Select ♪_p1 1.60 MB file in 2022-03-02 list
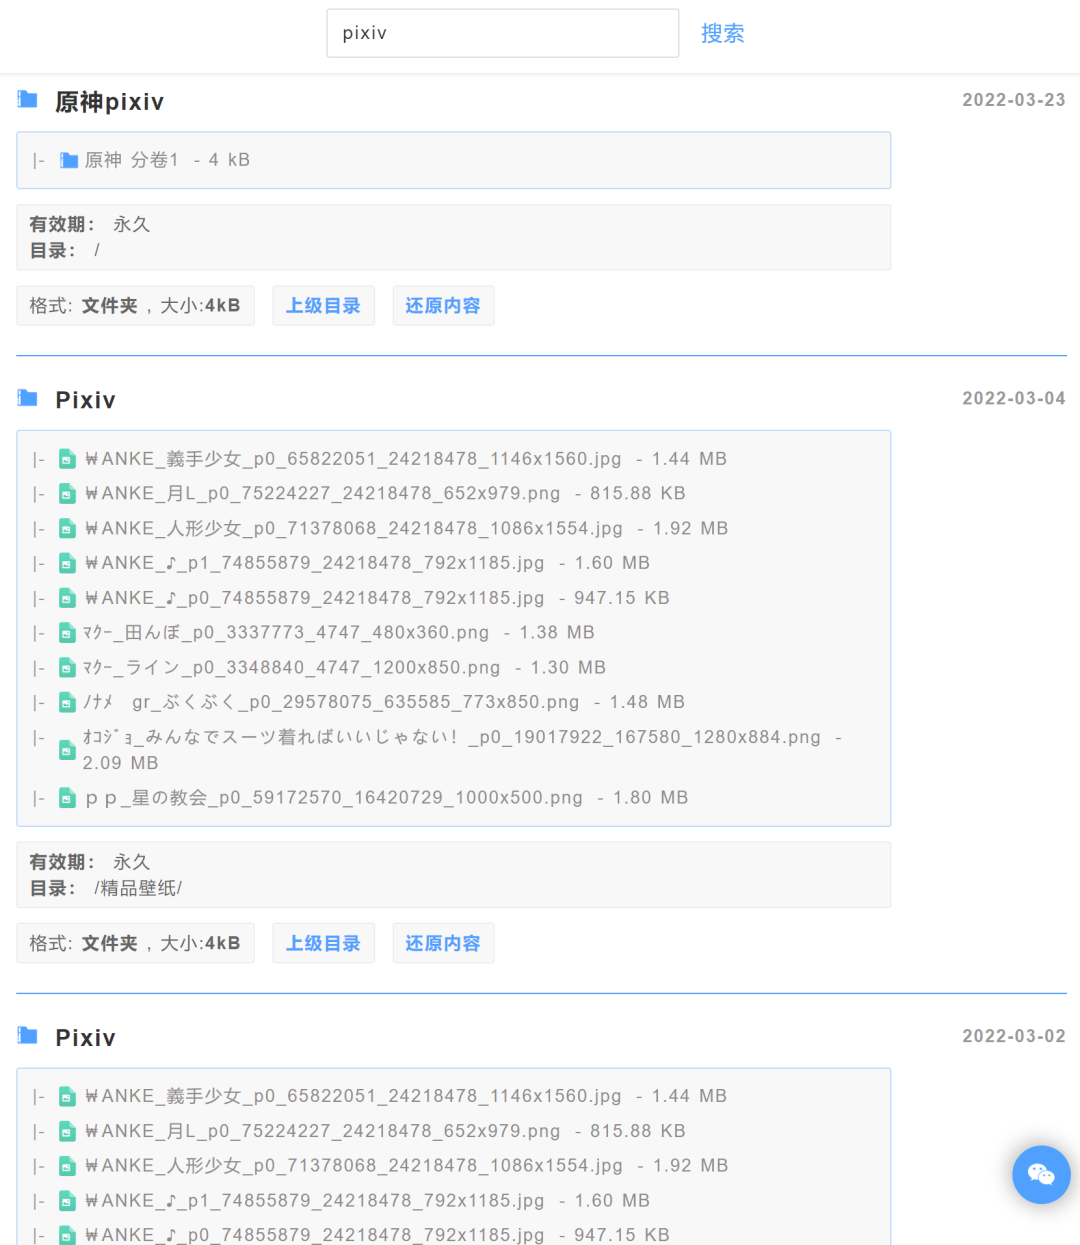 (314, 1200)
